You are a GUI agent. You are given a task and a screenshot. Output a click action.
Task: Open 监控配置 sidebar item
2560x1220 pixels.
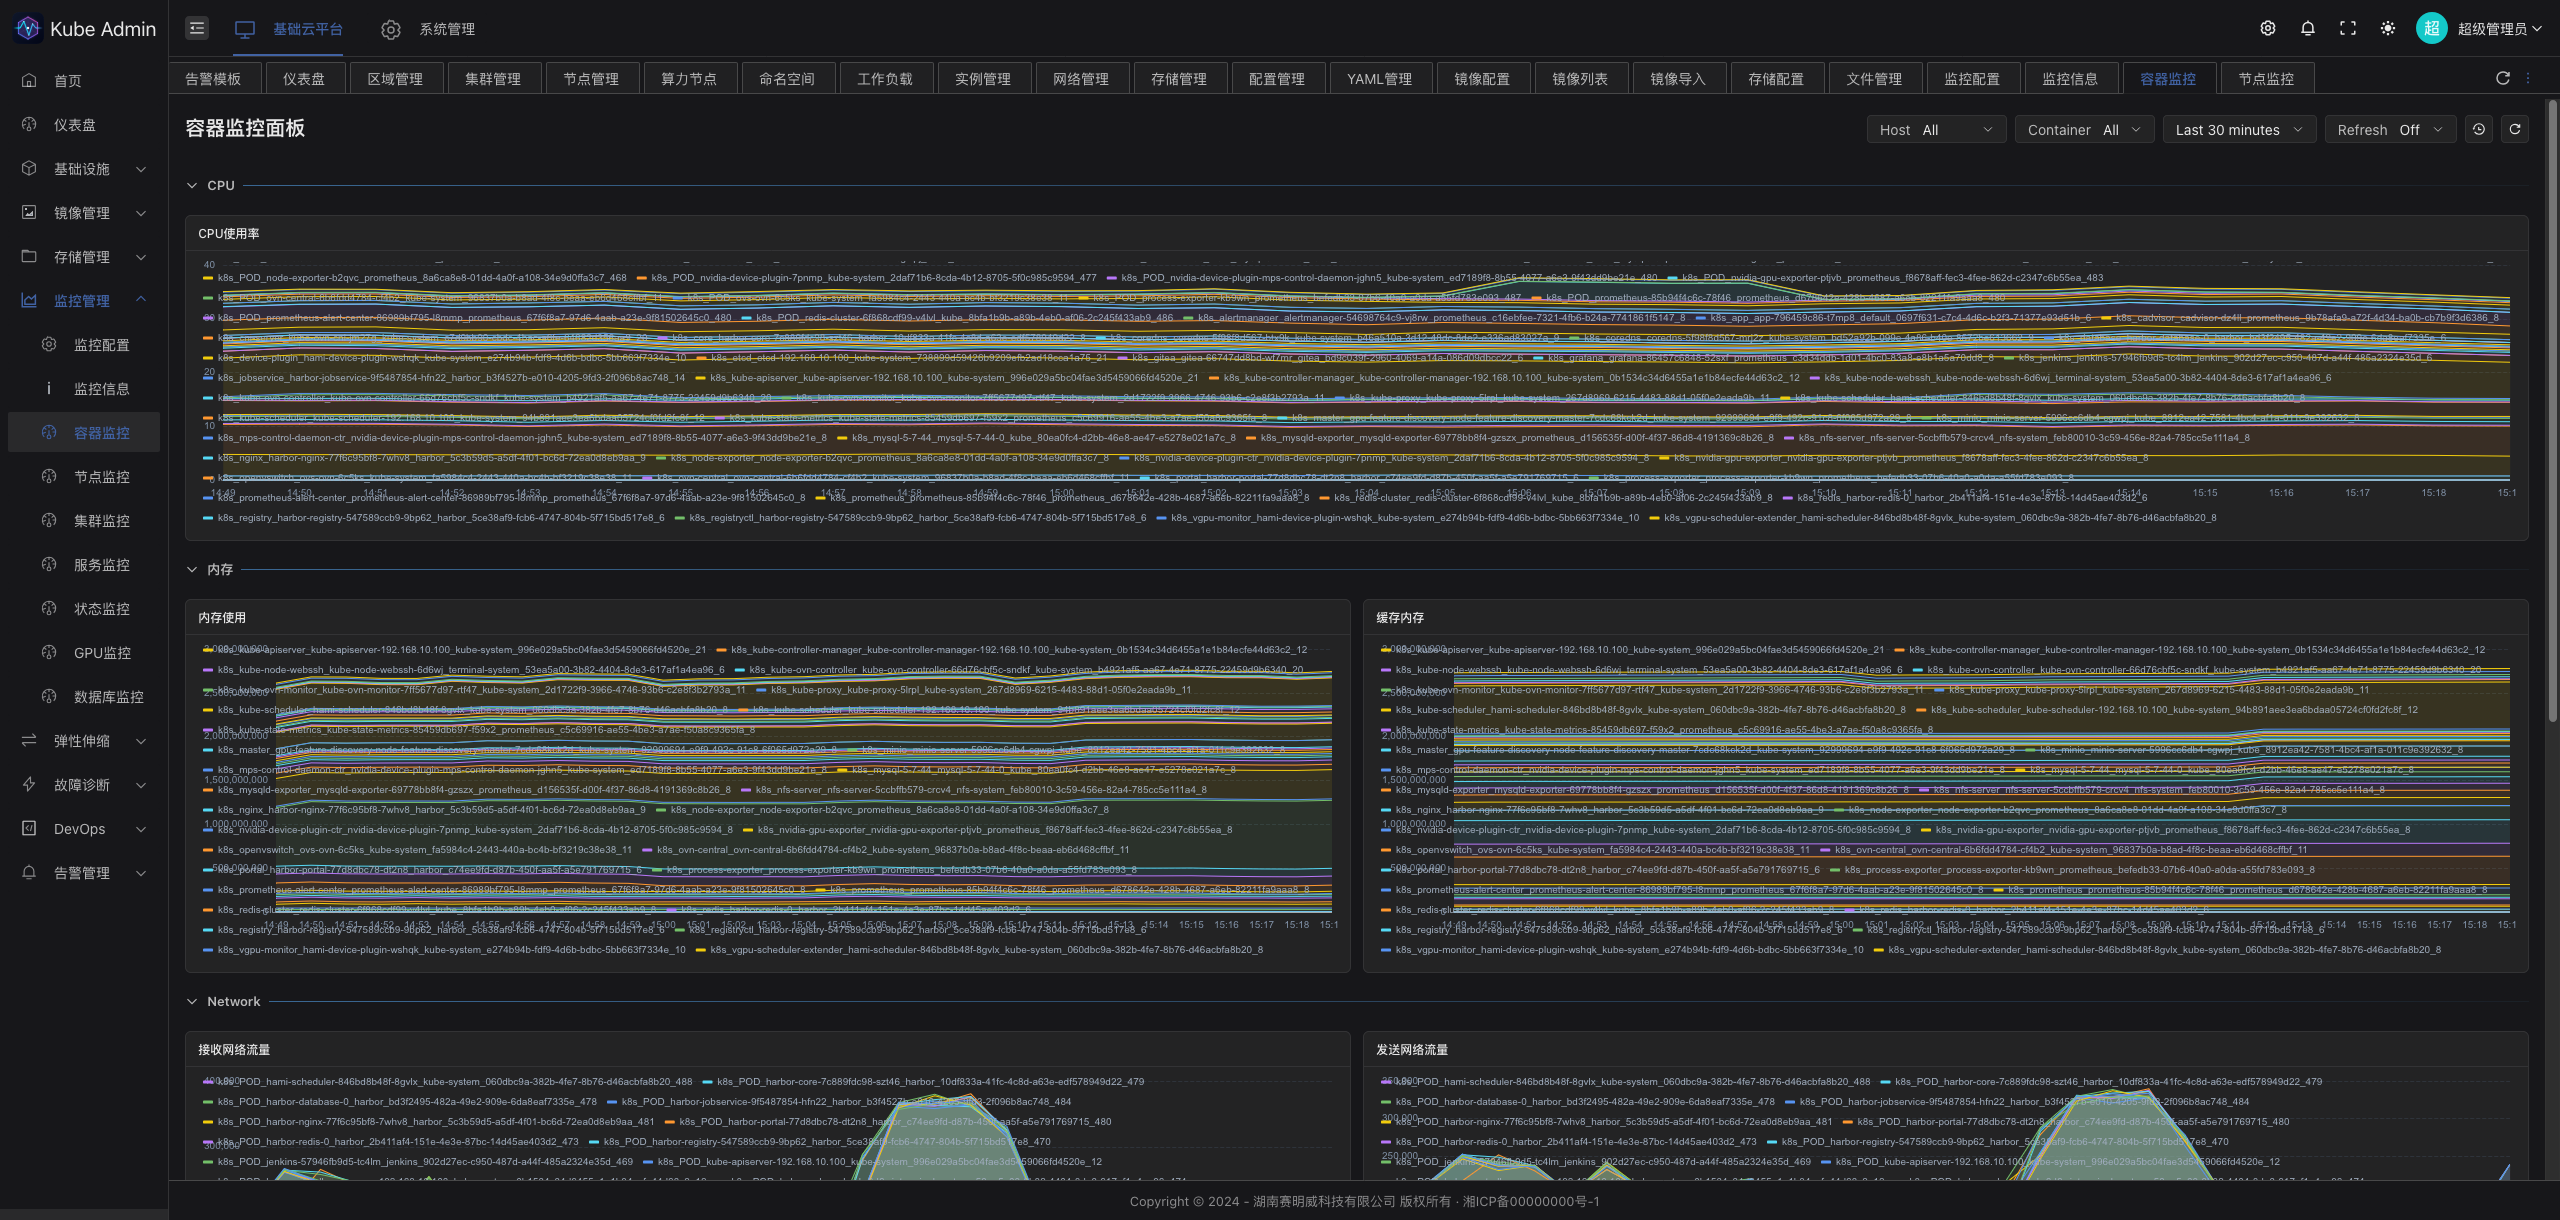tap(84, 345)
